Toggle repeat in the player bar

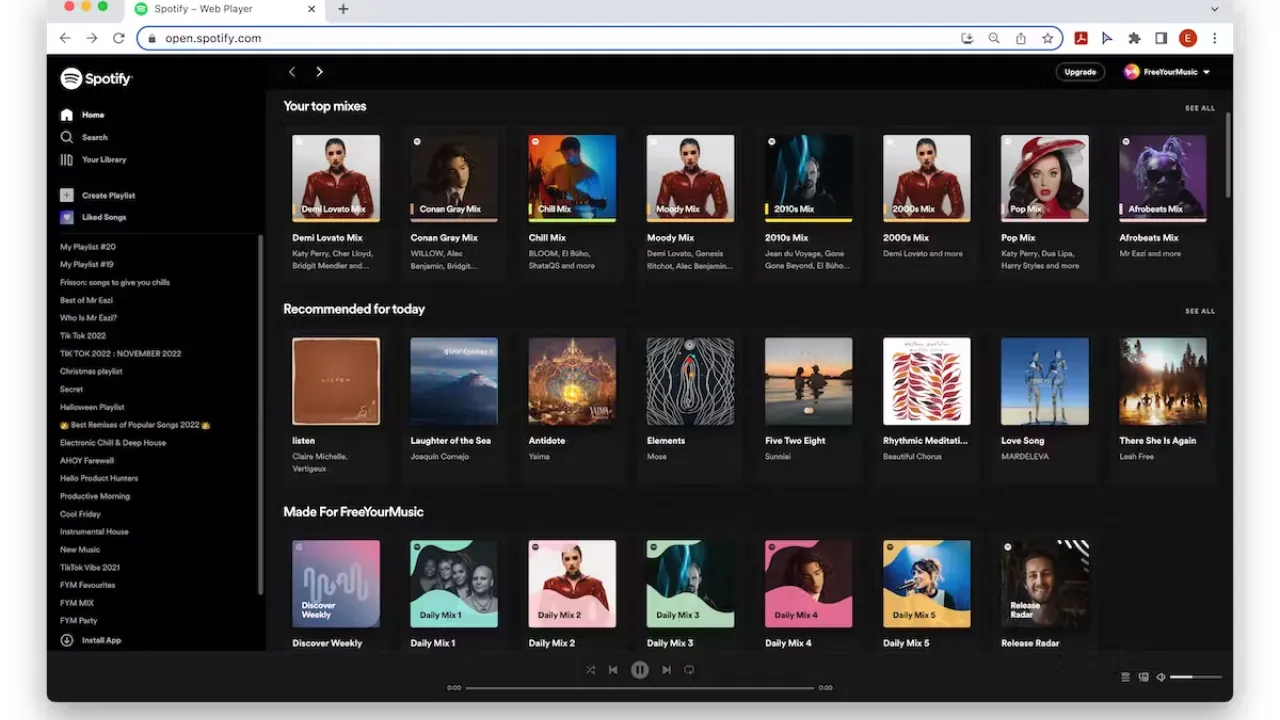coord(689,670)
